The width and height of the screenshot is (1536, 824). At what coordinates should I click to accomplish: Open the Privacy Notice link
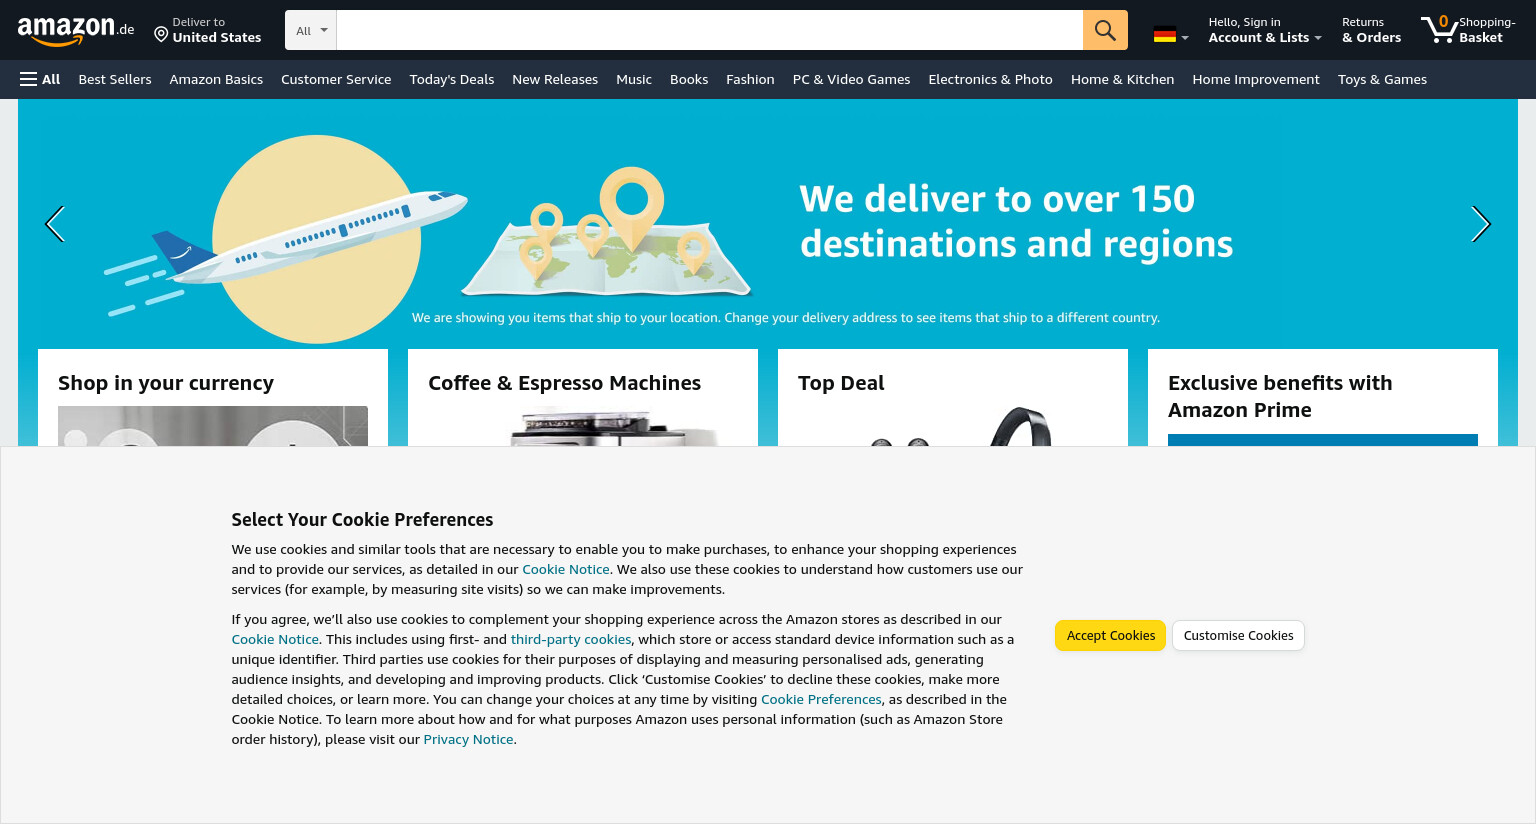tap(468, 739)
